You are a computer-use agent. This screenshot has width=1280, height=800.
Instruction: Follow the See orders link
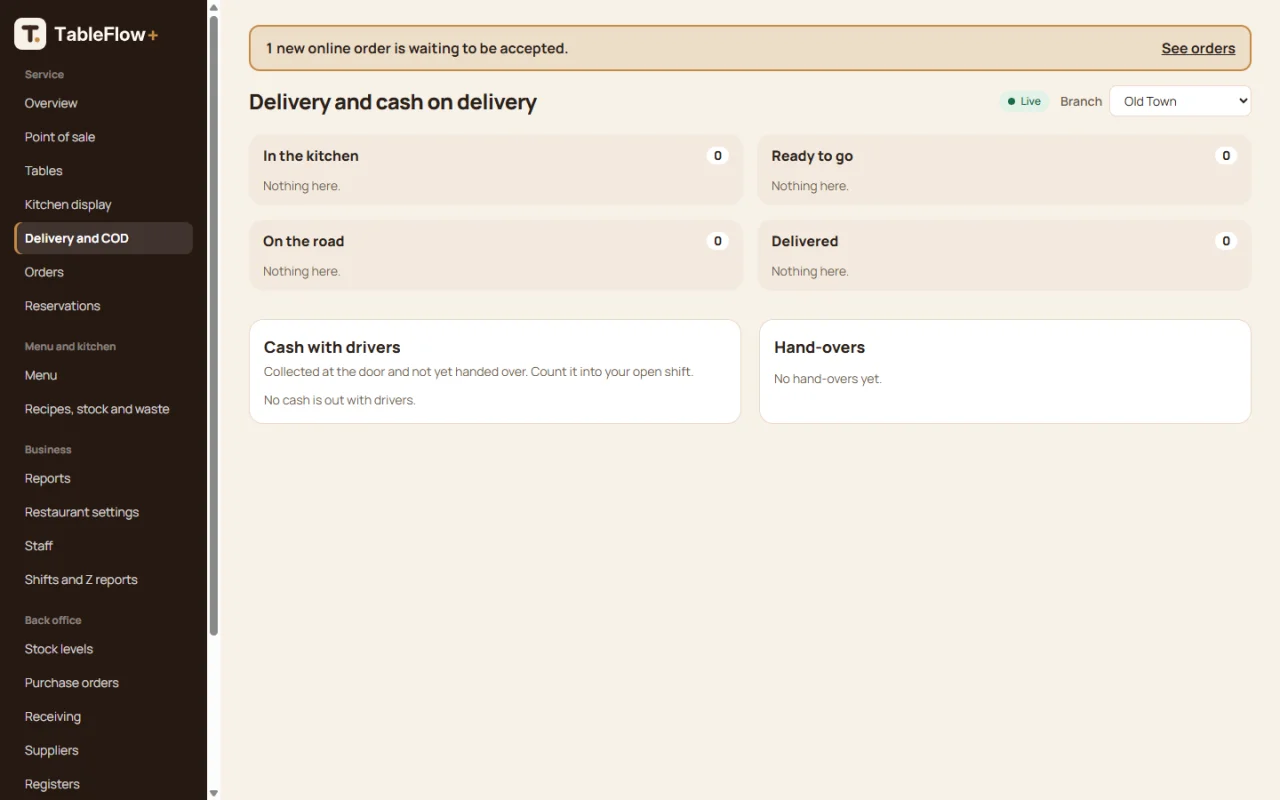click(x=1198, y=48)
